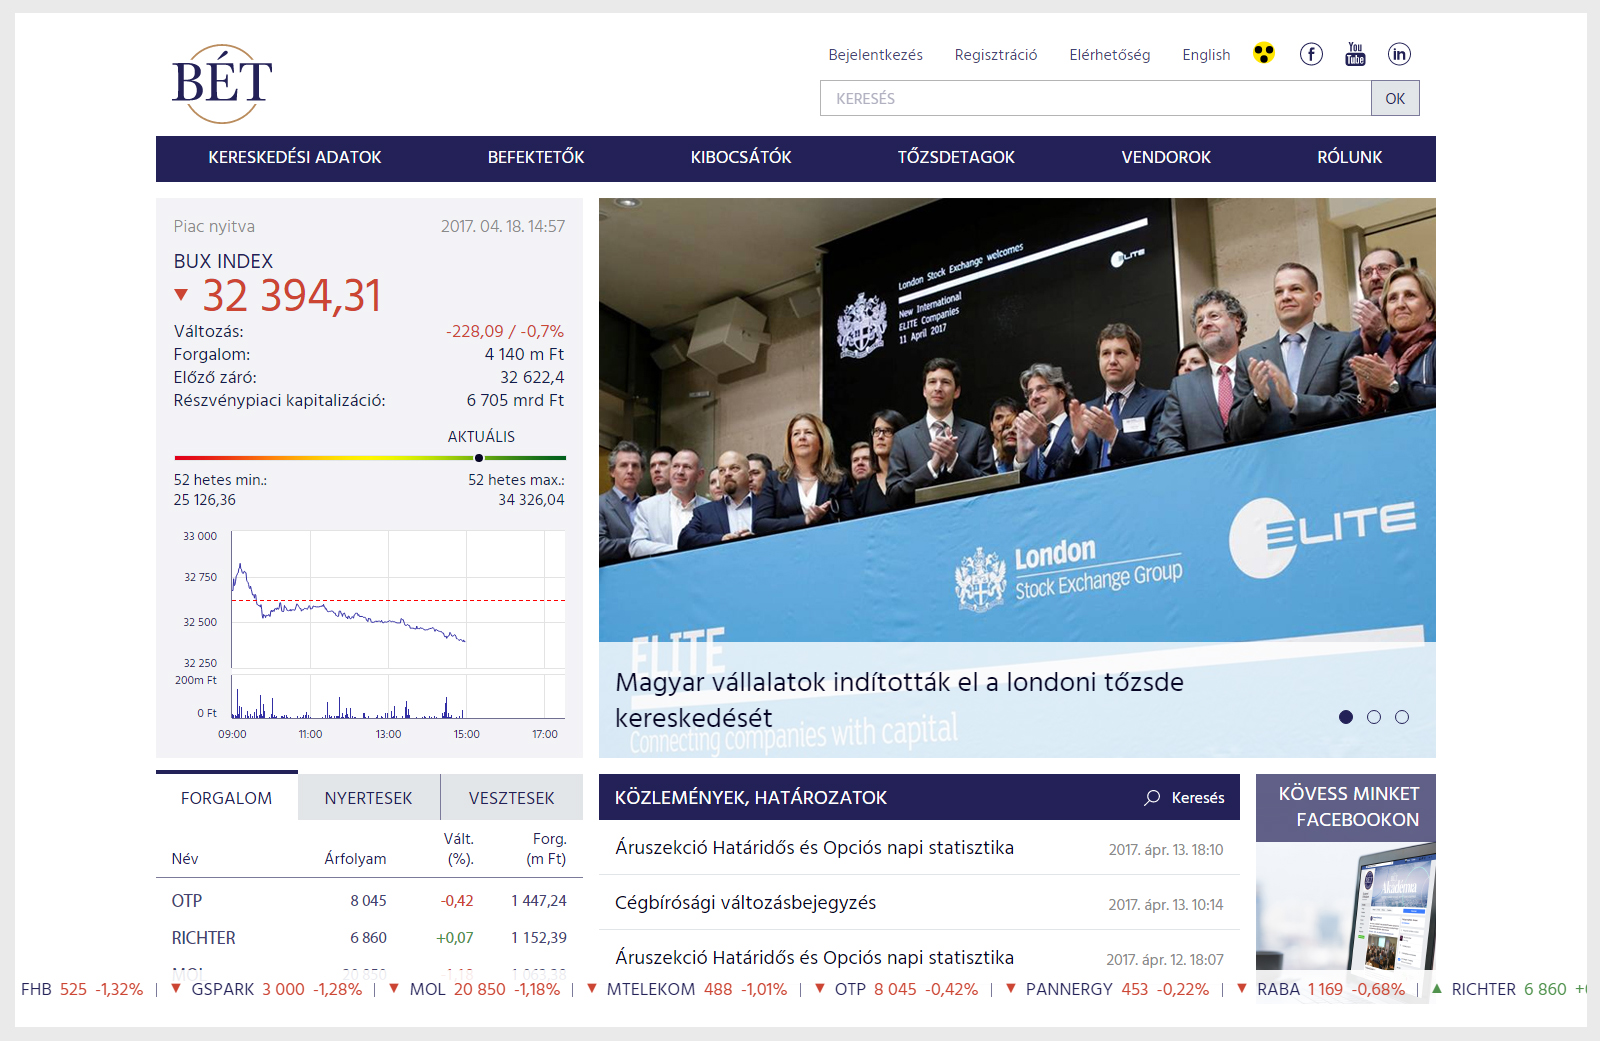The image size is (1600, 1041).
Task: Click the Árfolyam column header
Action: click(355, 859)
